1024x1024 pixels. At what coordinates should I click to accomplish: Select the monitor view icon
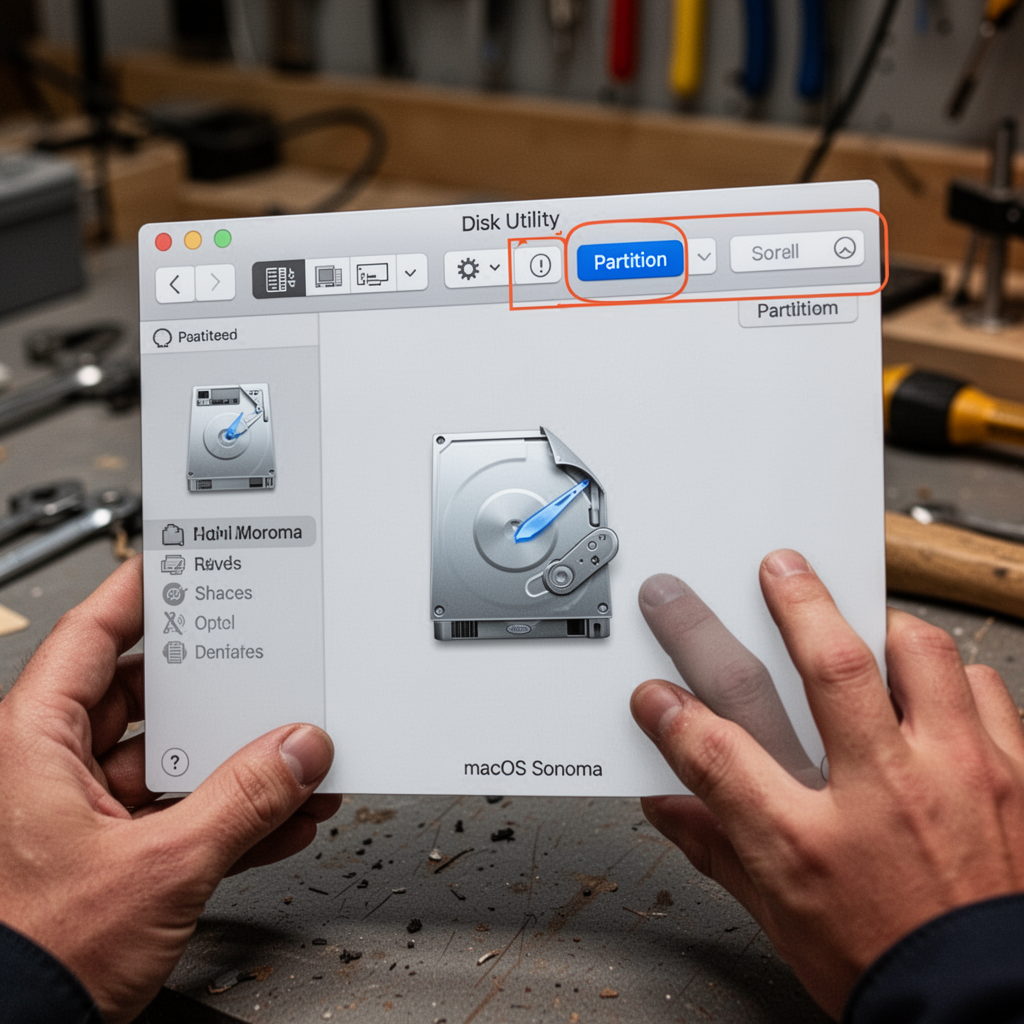tap(328, 275)
